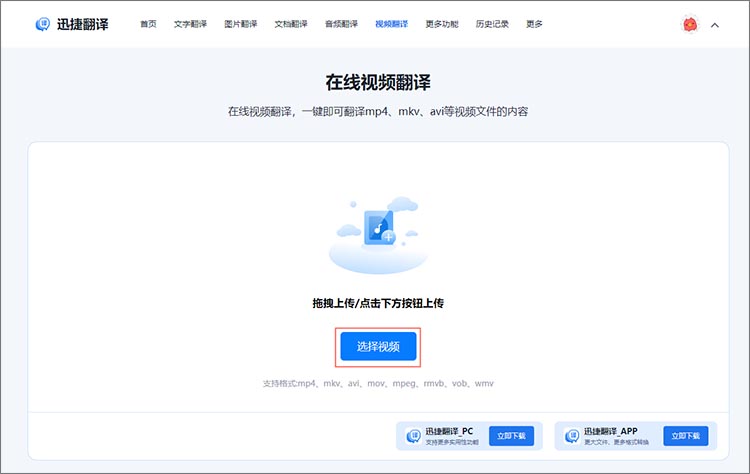Open 文档翻译 menu item
Viewport: 750px width, 474px height.
coord(291,24)
